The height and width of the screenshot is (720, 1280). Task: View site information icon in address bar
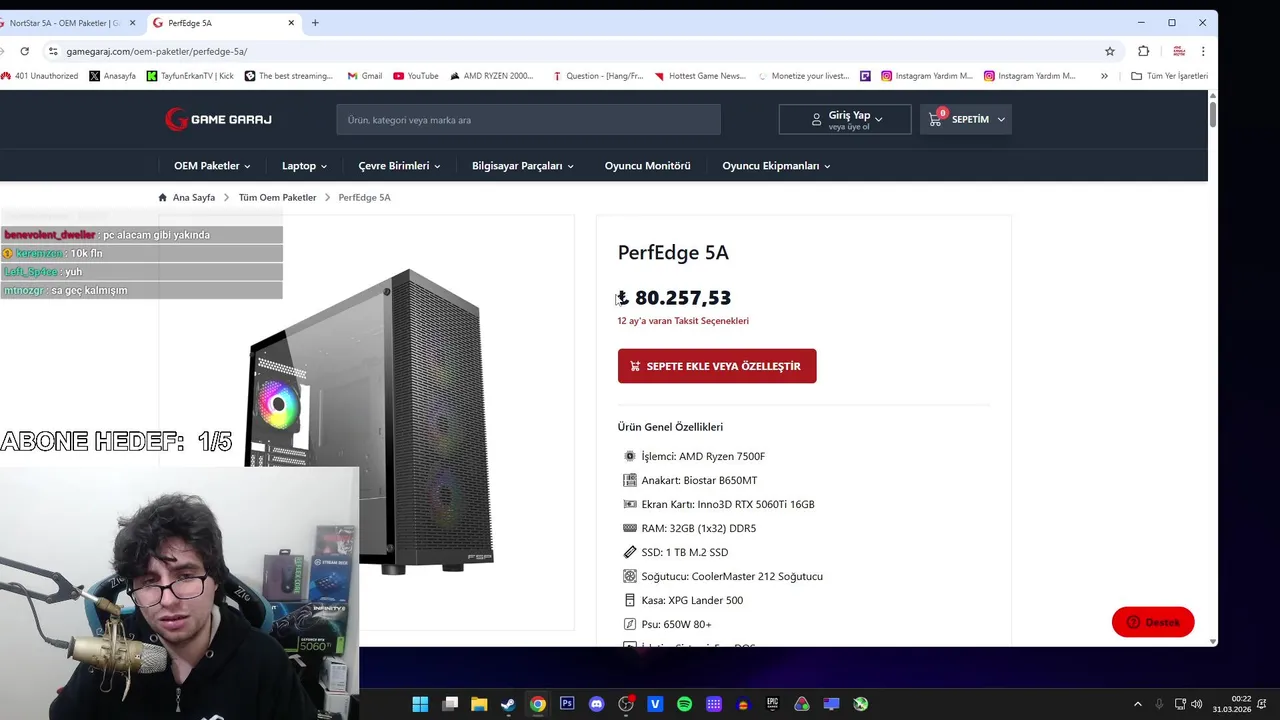pos(52,51)
